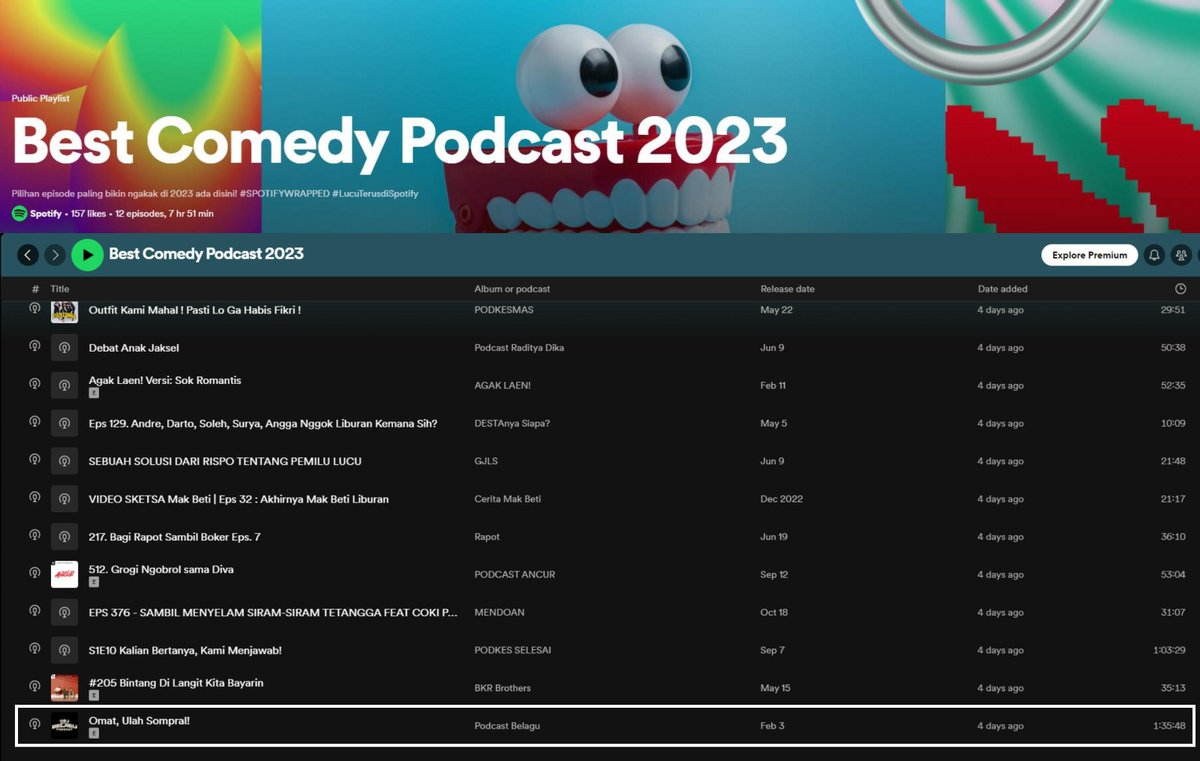1200x761 pixels.
Task: Click podcast icon left of Agak Laen! row
Action: point(34,385)
